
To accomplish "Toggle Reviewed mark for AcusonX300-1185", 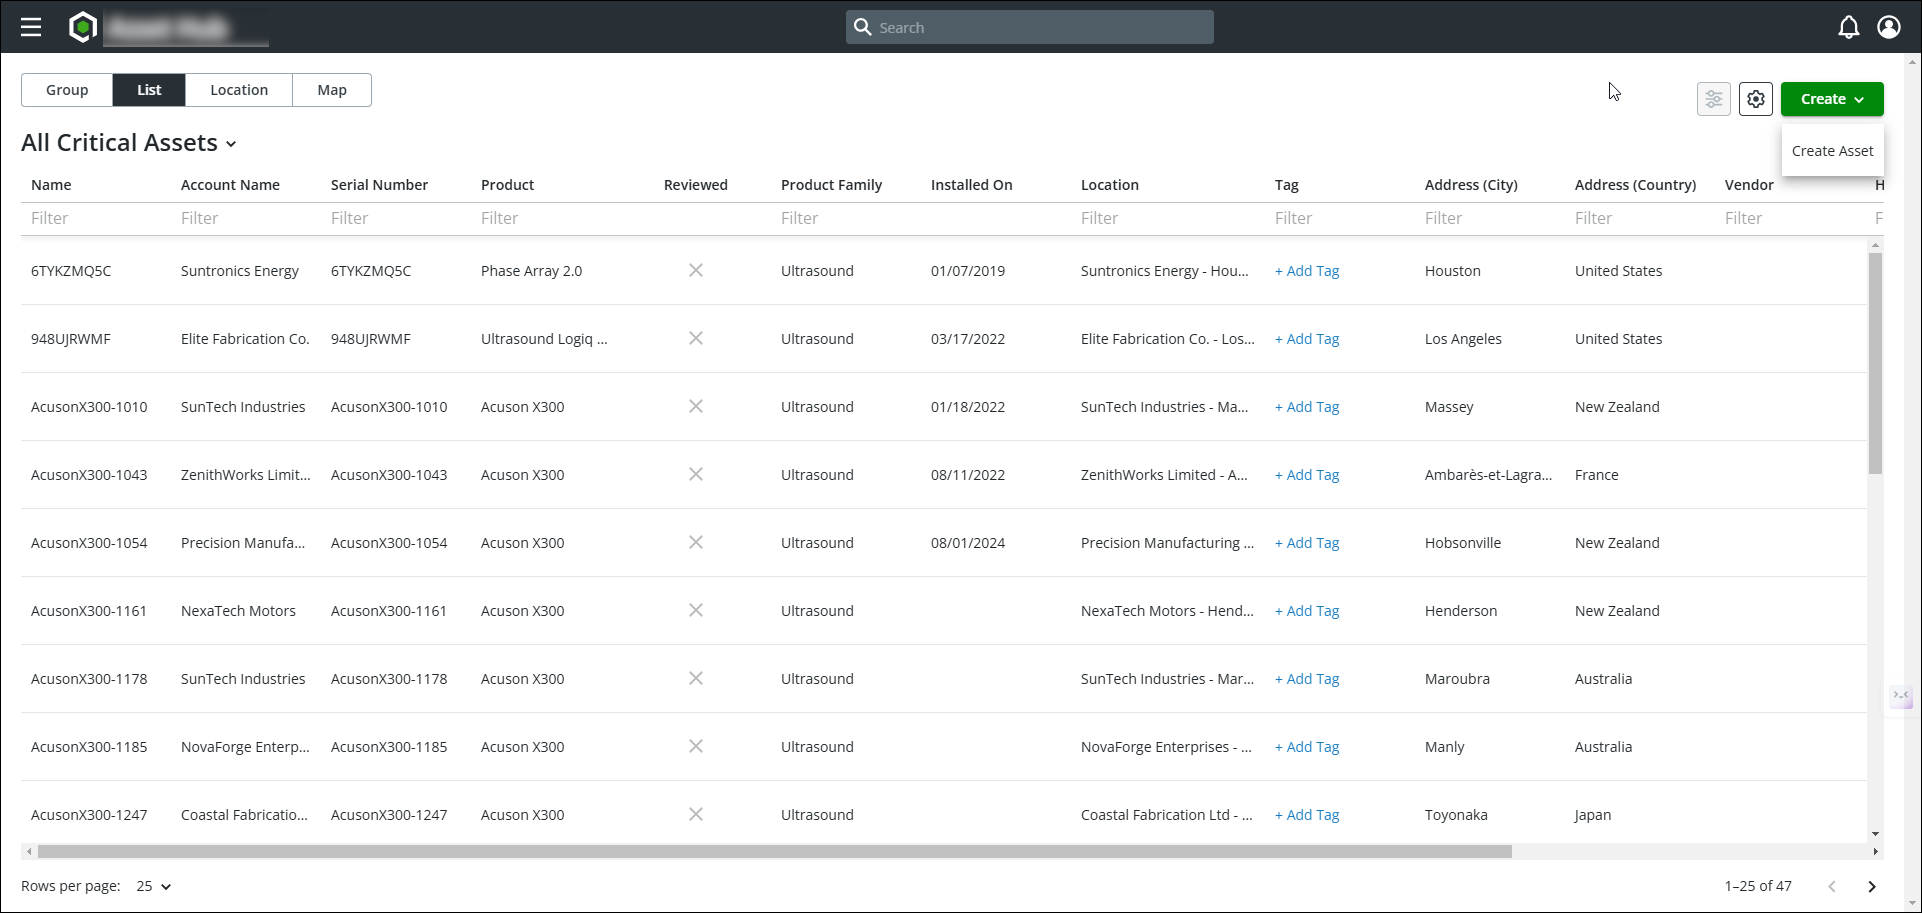I will [x=696, y=747].
